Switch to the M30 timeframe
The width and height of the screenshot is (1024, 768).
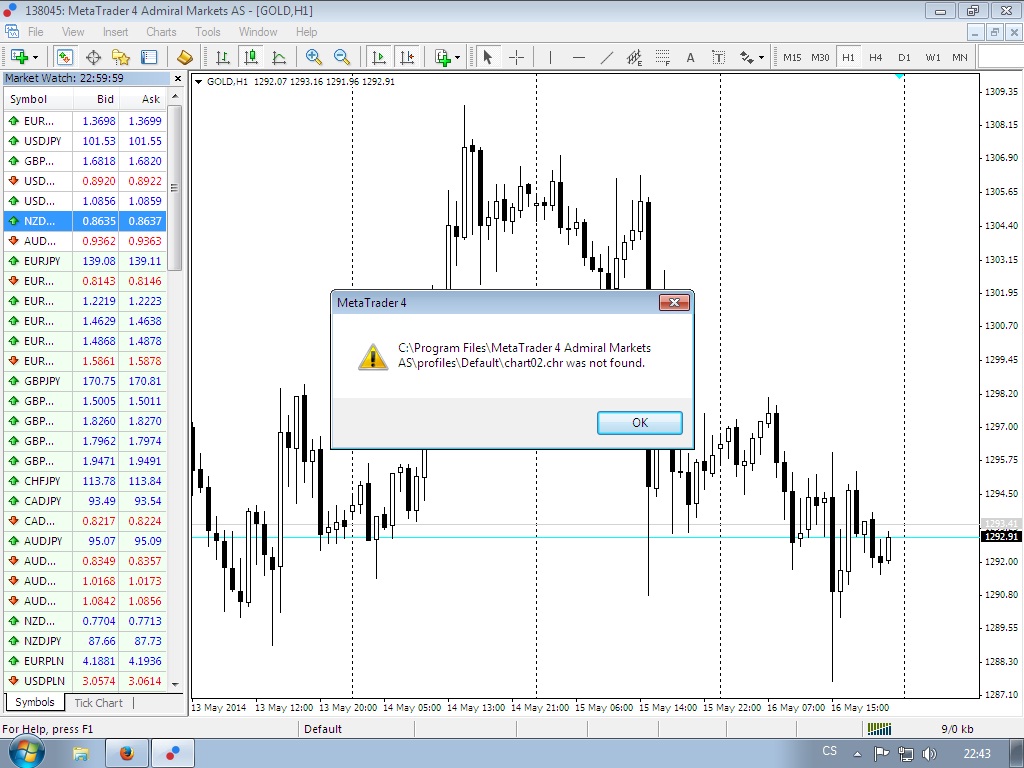pos(820,57)
